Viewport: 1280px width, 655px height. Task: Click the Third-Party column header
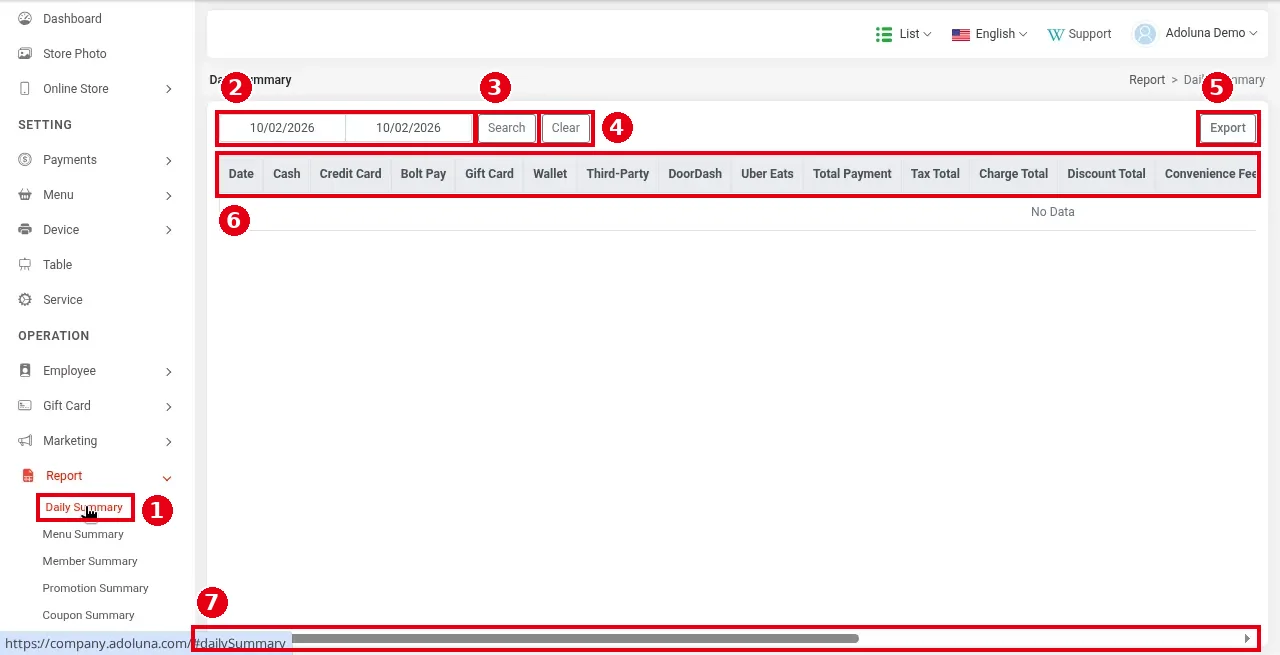coord(618,174)
